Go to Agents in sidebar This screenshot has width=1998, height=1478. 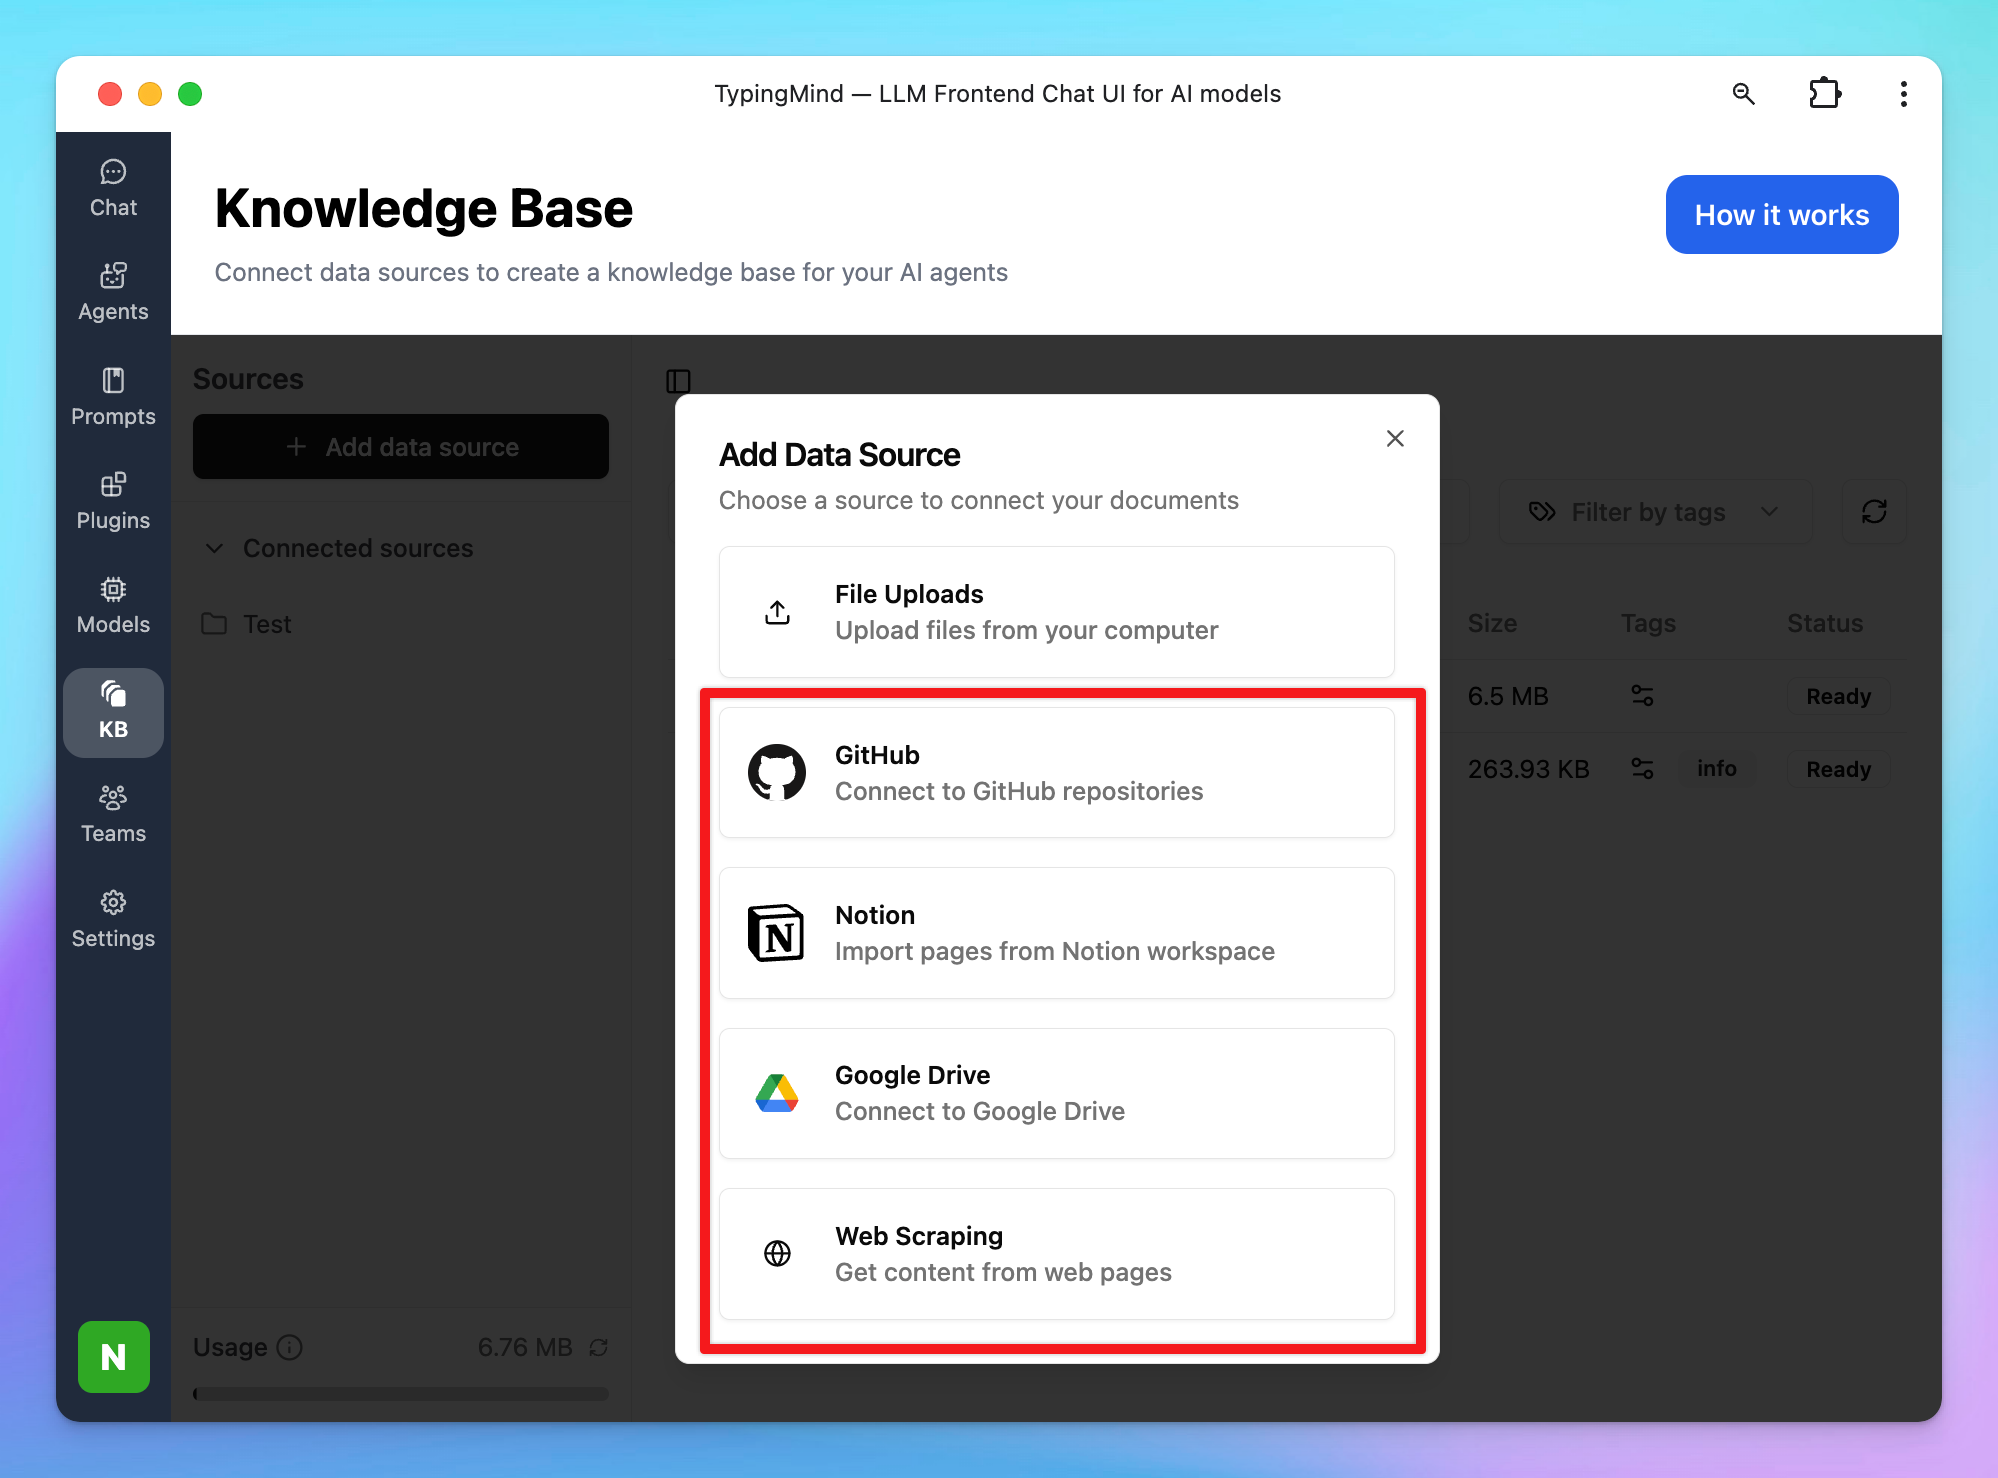click(113, 292)
